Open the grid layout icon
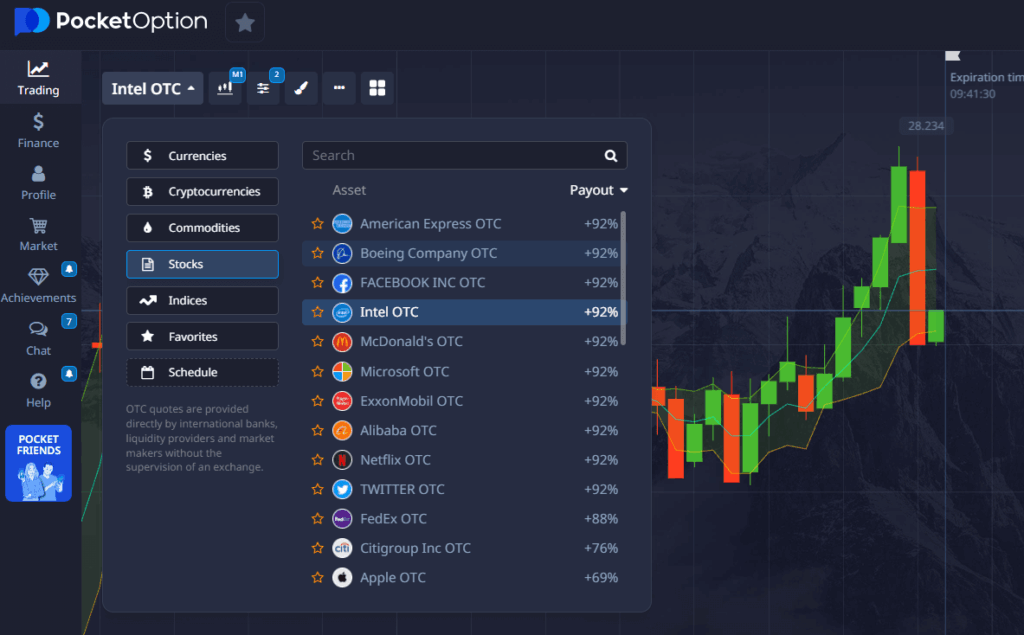The height and width of the screenshot is (635, 1024). 376,88
